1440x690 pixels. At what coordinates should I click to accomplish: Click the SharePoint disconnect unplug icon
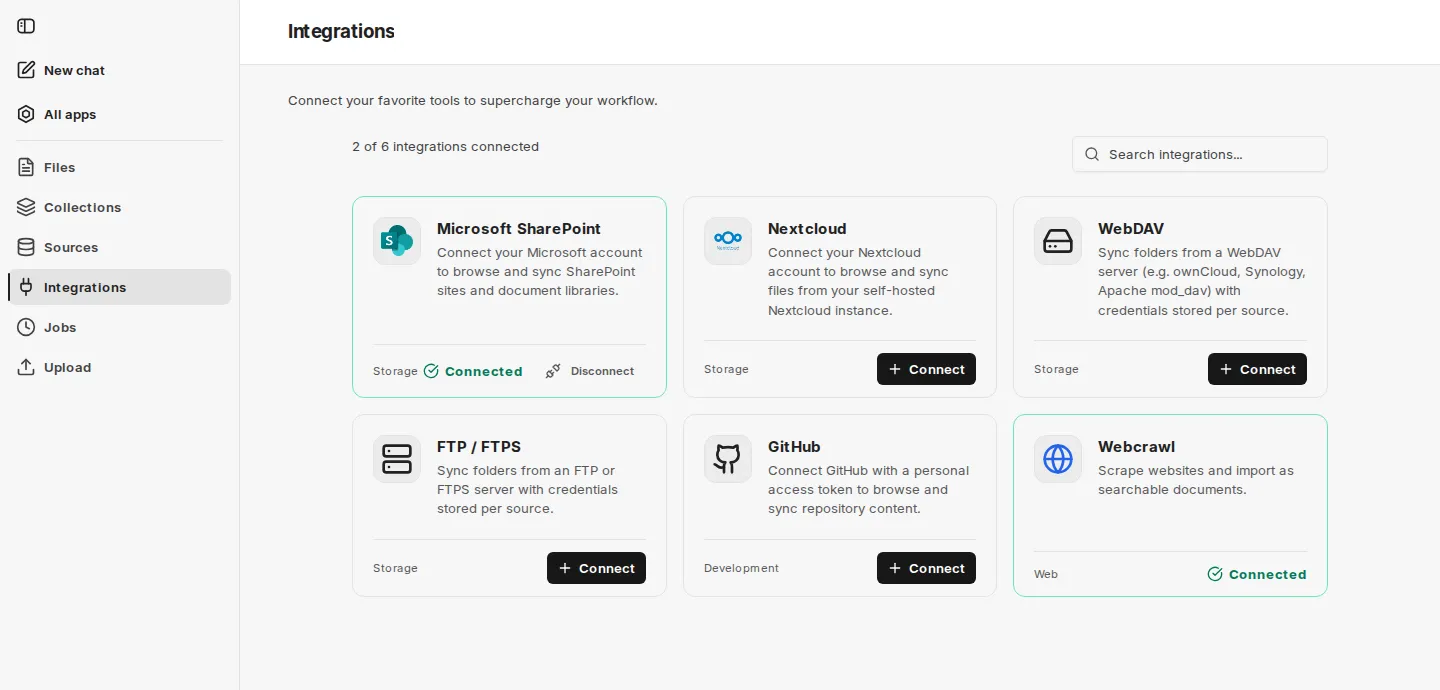[x=553, y=371]
